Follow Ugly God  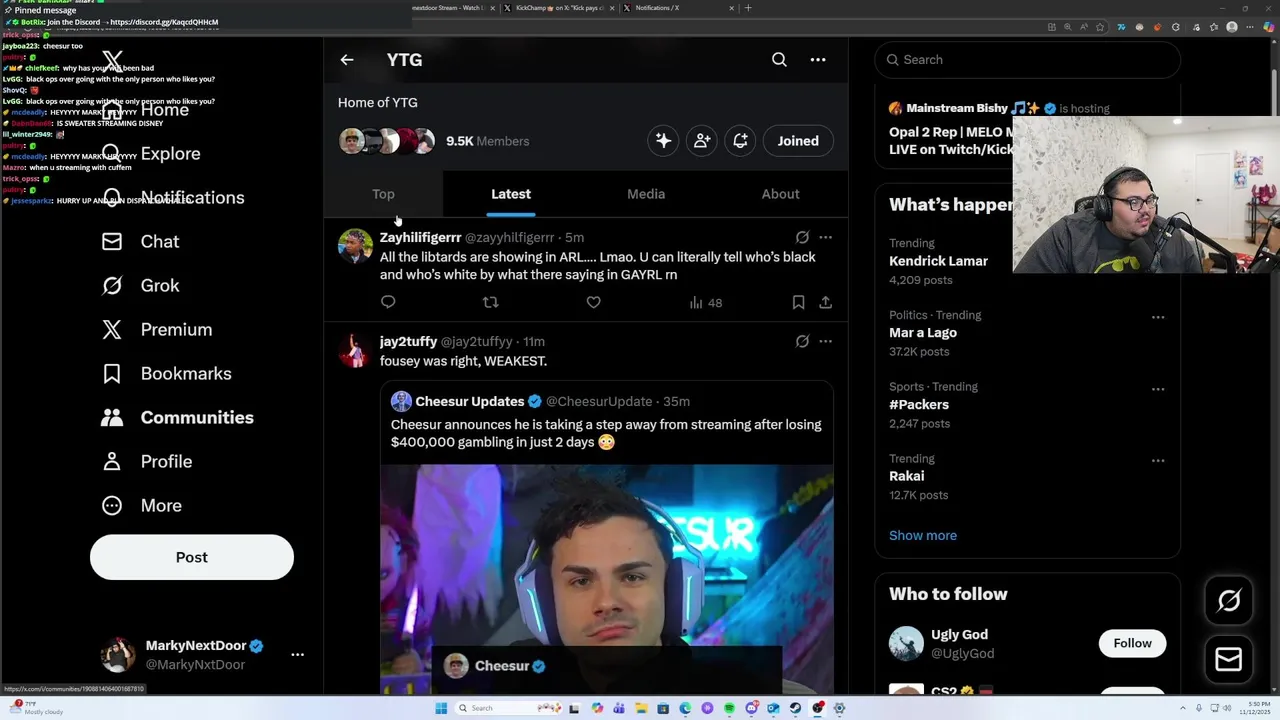click(1132, 643)
